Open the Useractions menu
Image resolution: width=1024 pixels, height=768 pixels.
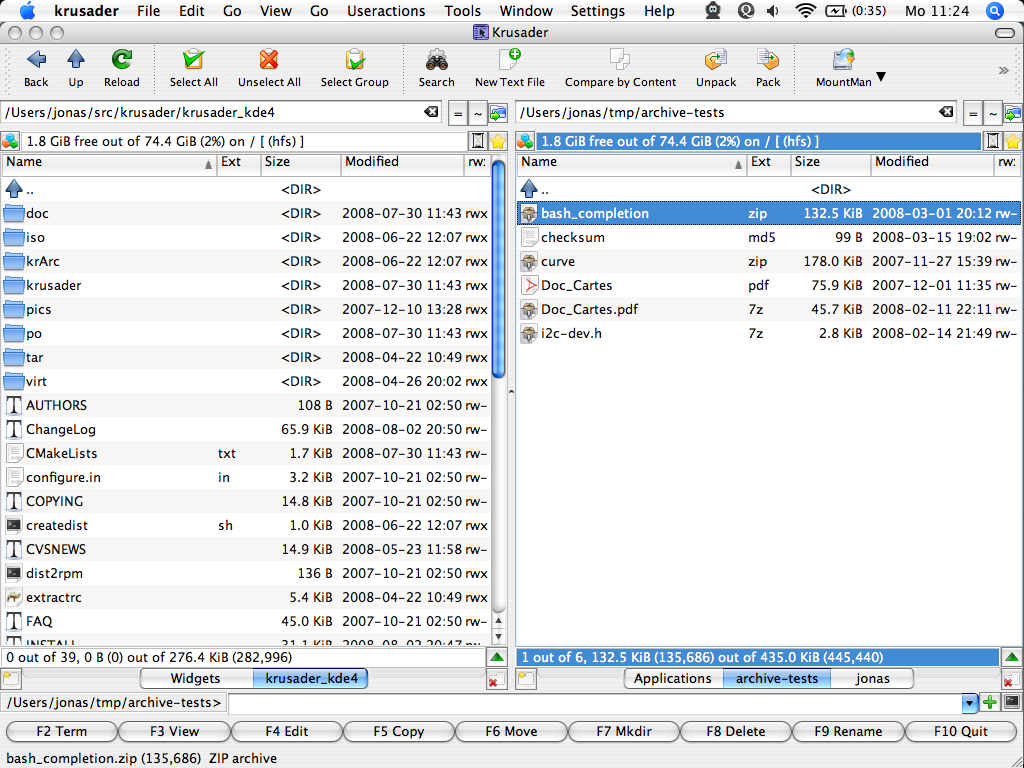click(386, 11)
